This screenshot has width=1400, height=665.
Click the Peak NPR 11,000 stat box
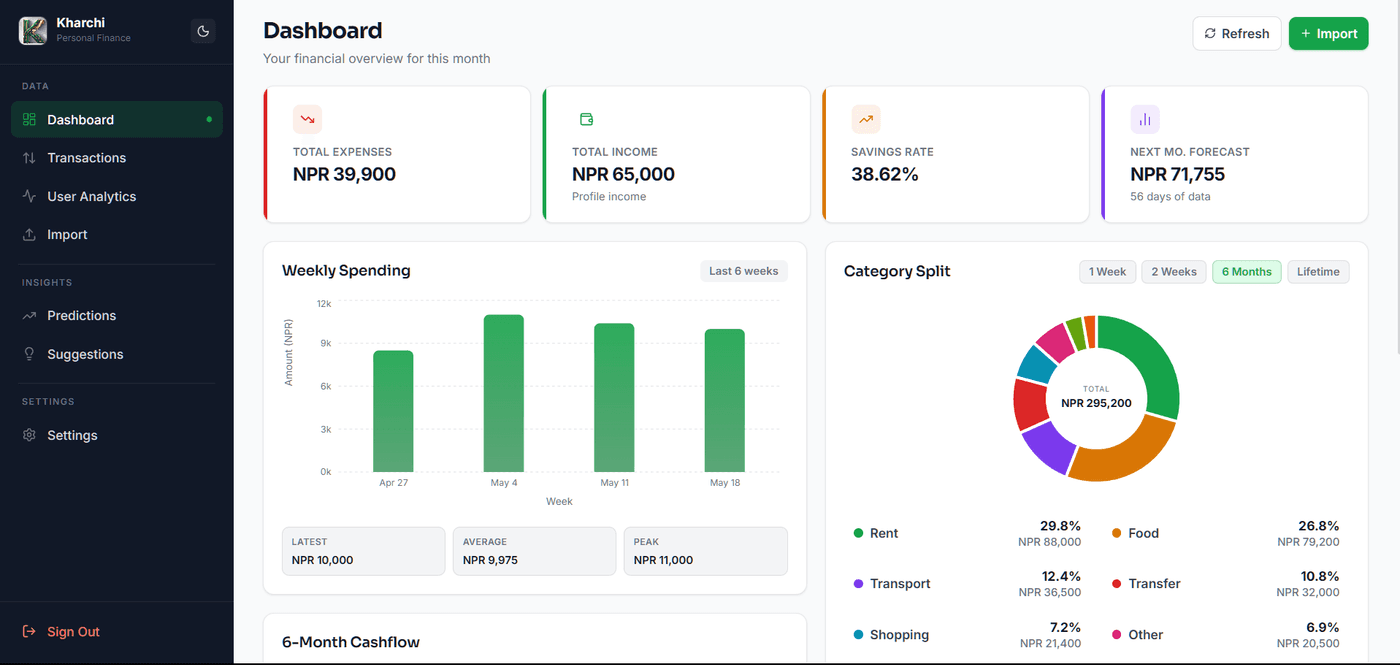pos(705,551)
